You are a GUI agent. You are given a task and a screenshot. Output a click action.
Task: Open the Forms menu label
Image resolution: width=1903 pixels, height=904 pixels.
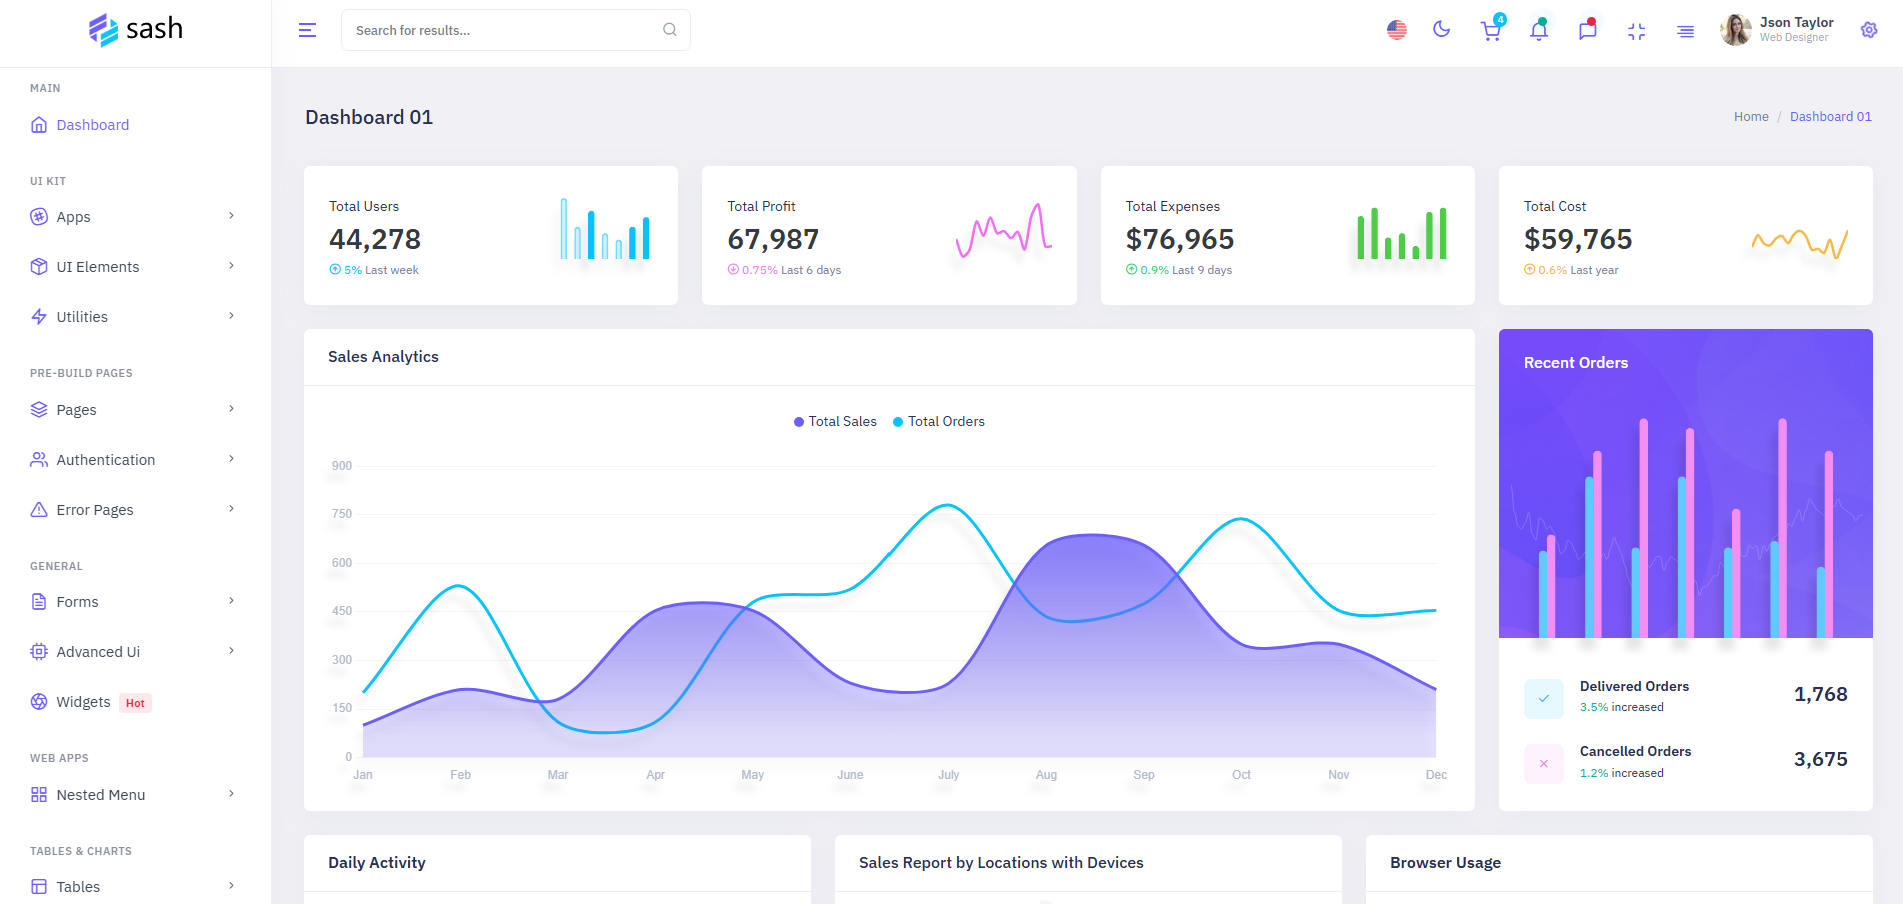pos(77,602)
